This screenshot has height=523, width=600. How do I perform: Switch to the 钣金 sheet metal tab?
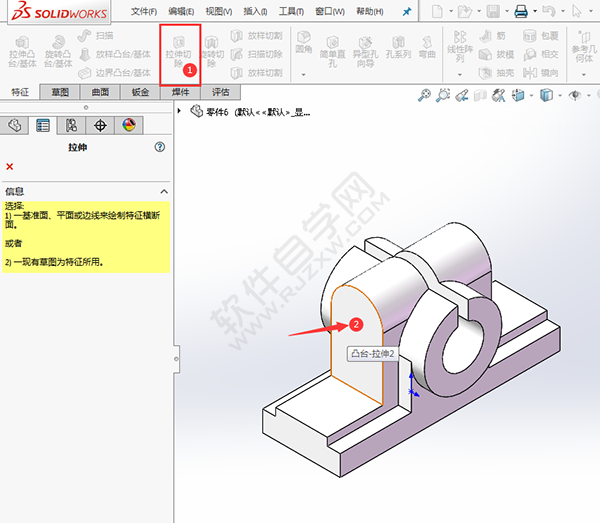point(140,92)
